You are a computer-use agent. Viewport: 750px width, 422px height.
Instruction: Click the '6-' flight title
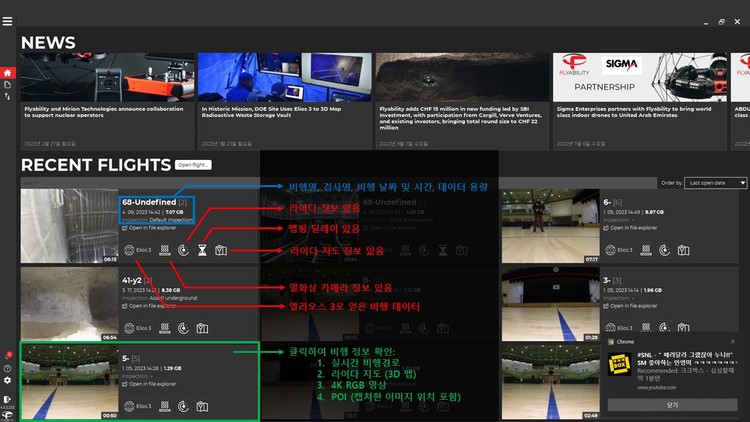pos(607,202)
